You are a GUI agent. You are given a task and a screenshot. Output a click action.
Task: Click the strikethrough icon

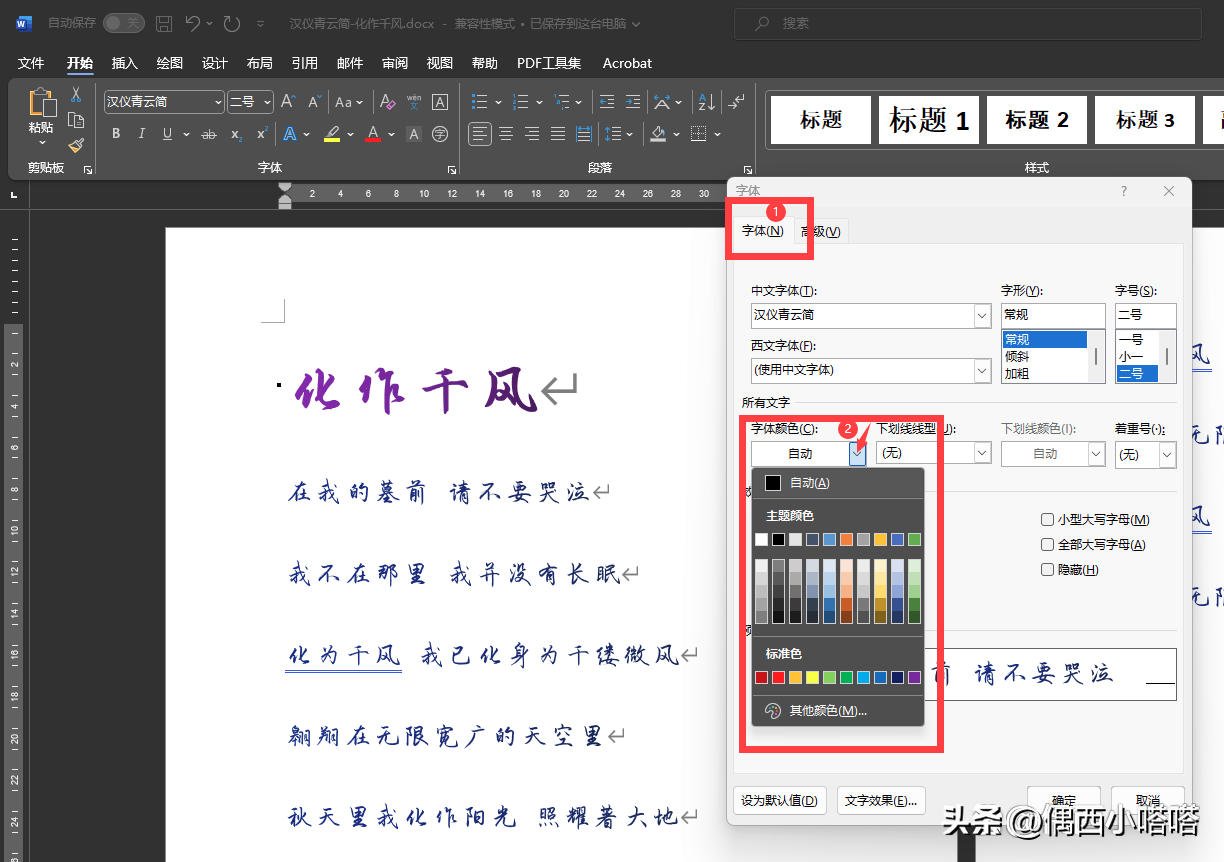point(209,134)
